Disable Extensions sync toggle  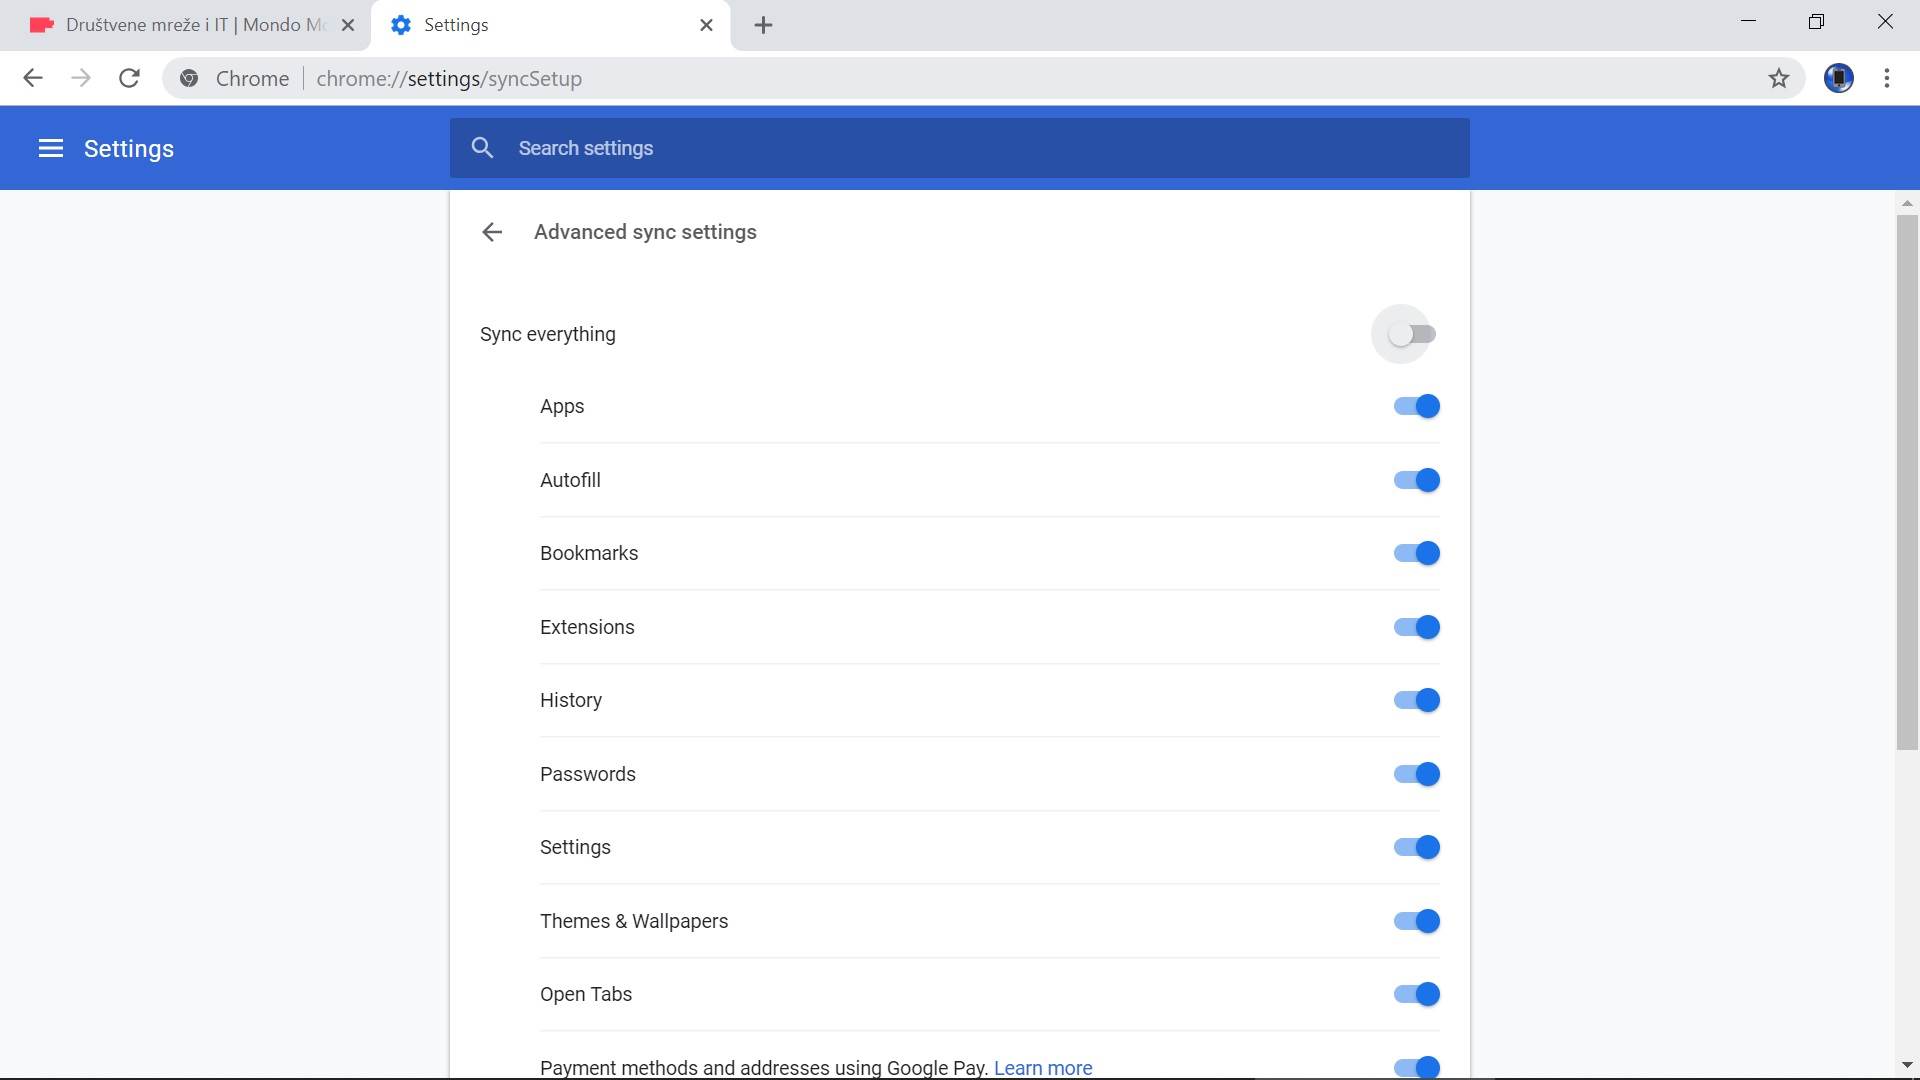pos(1416,627)
